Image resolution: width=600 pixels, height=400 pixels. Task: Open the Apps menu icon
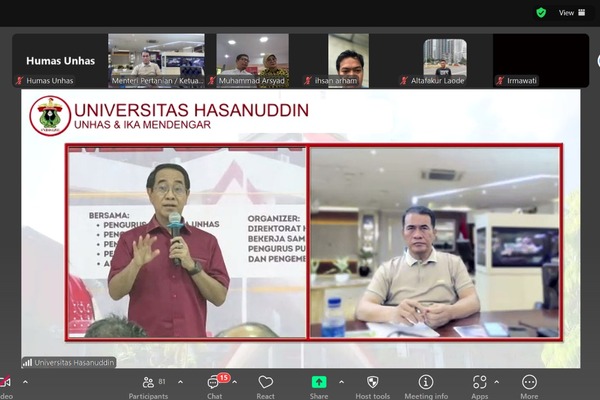tap(479, 382)
